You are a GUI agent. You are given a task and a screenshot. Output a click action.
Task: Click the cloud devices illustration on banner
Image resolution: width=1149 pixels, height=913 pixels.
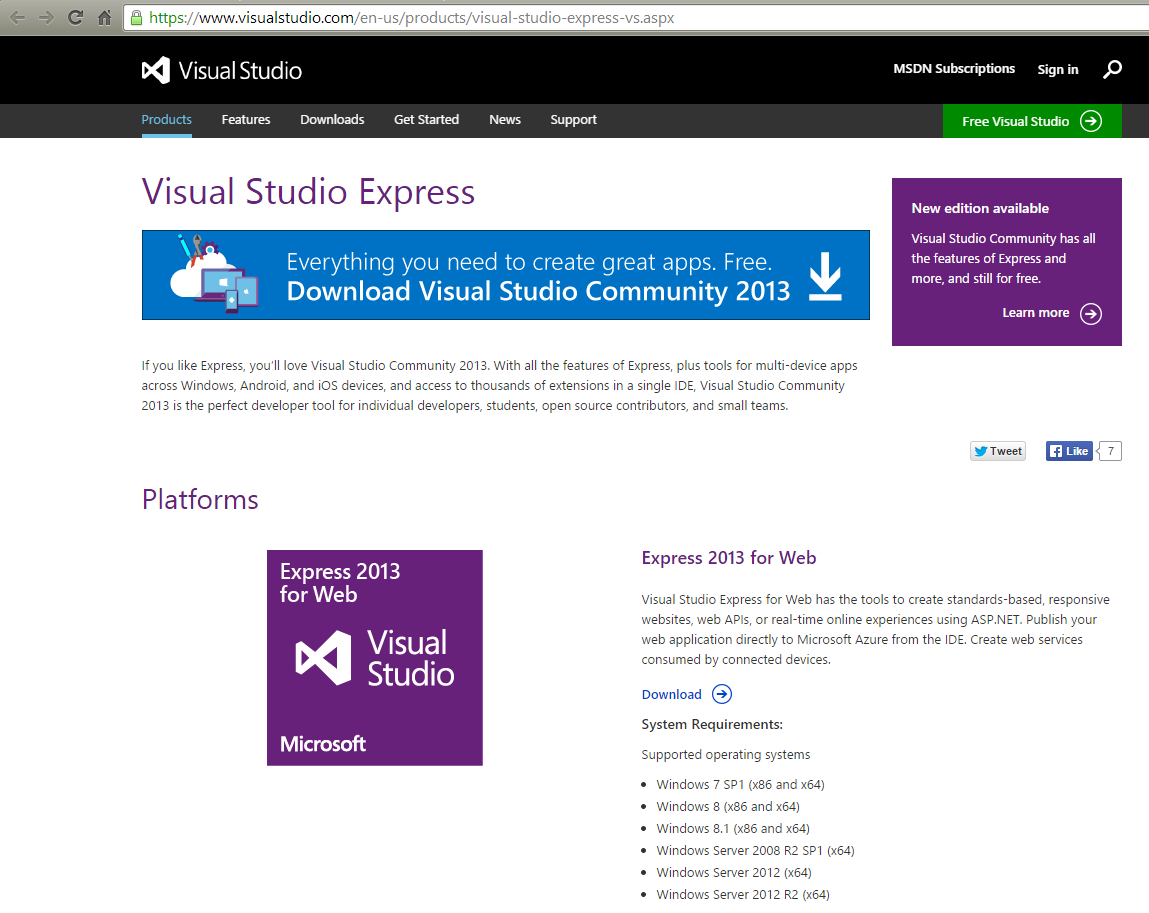point(214,273)
